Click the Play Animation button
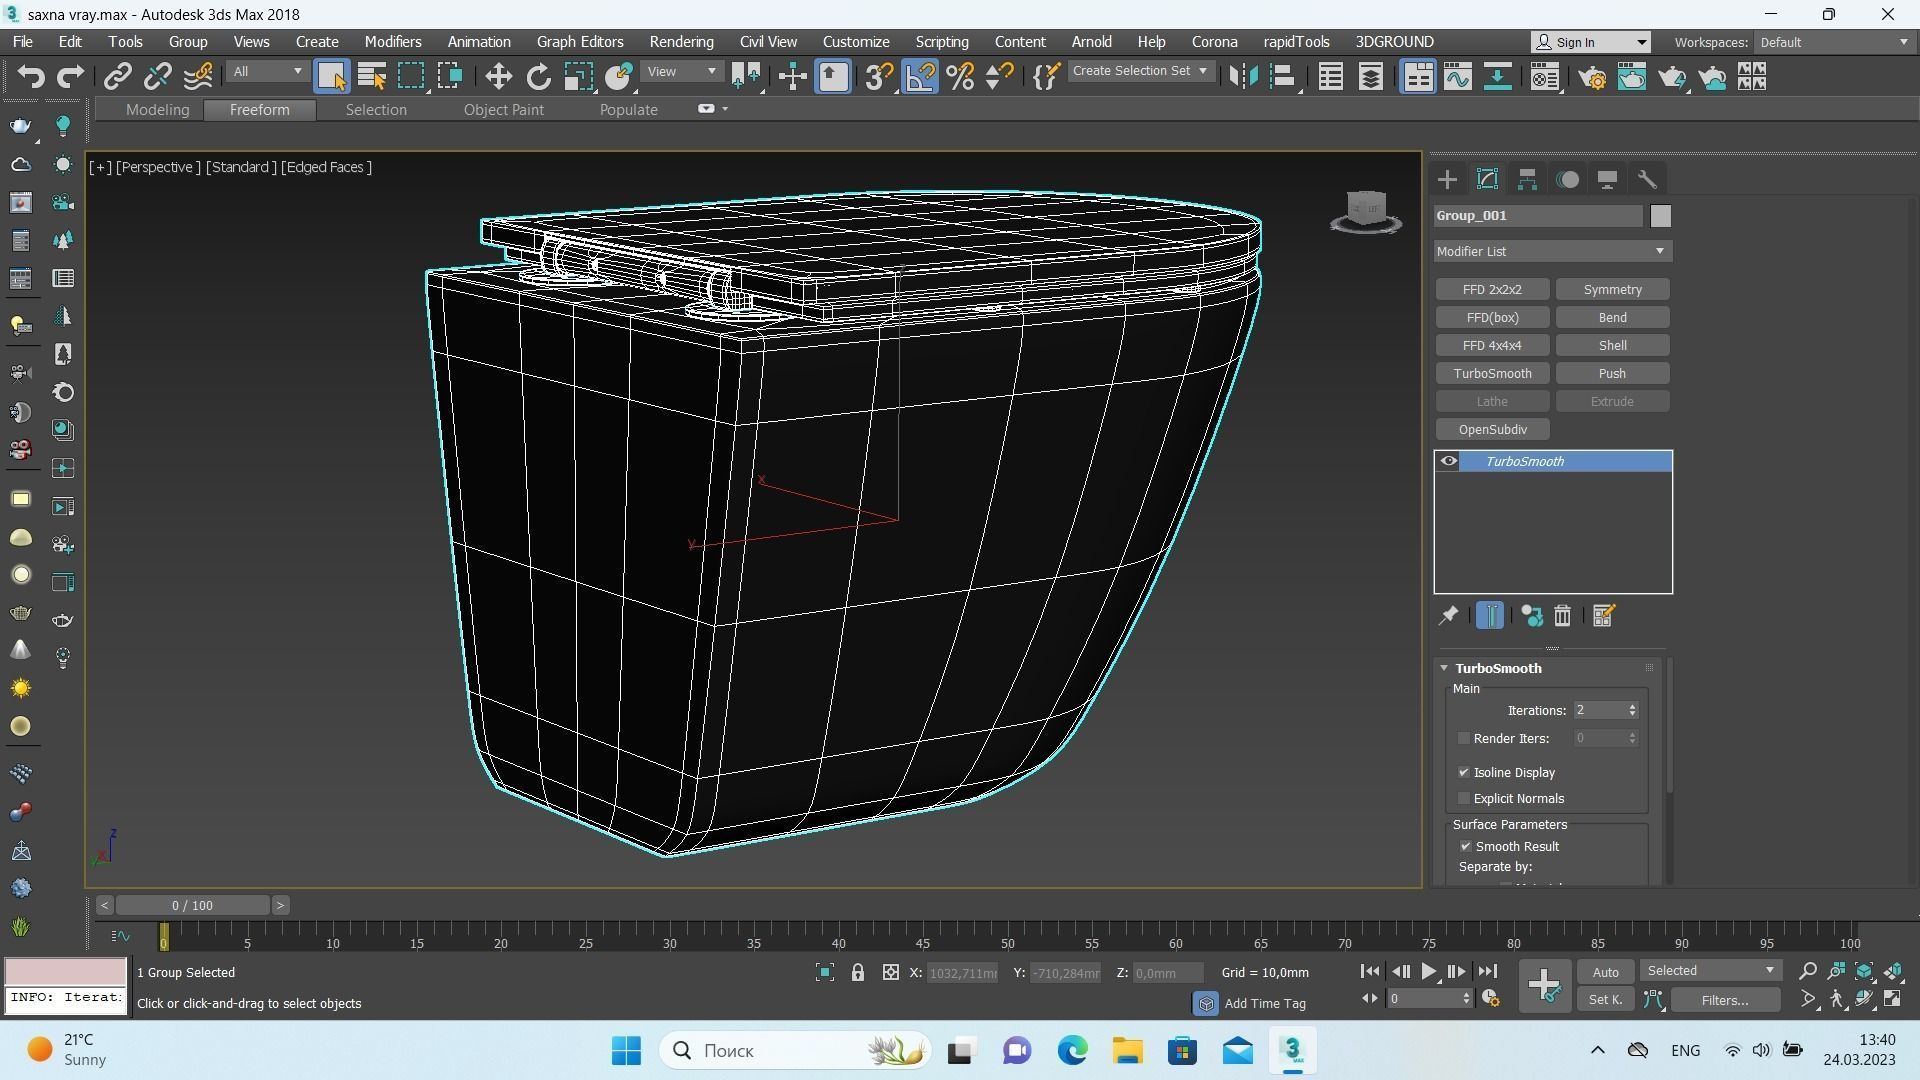Screen dimensions: 1920x1080 1428,971
